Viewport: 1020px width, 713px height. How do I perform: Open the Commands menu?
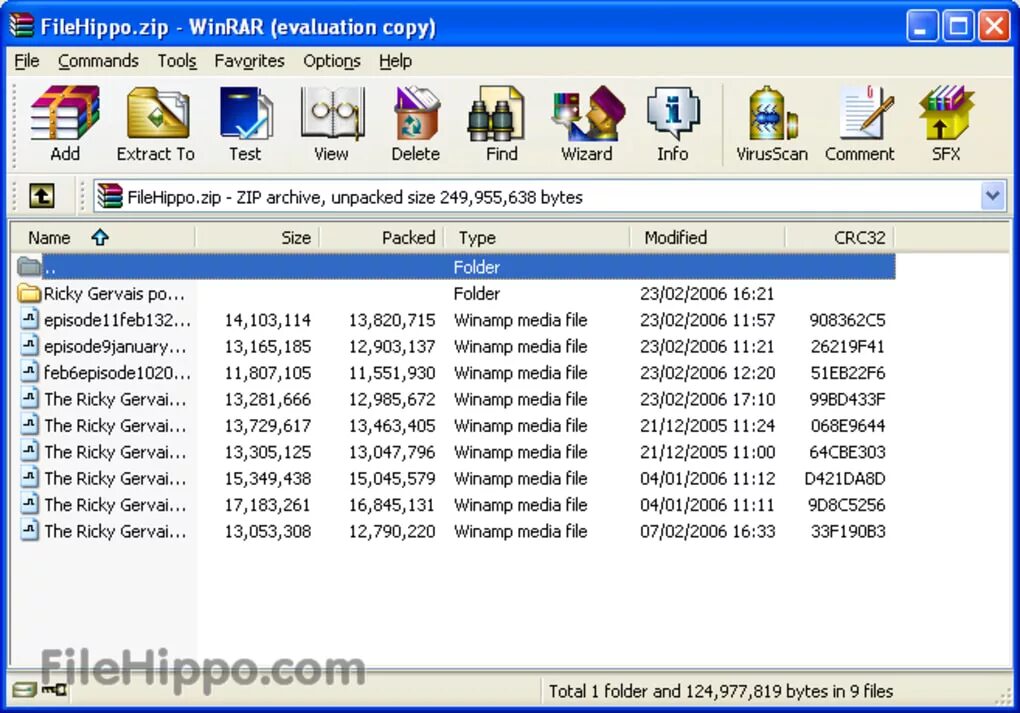click(98, 61)
